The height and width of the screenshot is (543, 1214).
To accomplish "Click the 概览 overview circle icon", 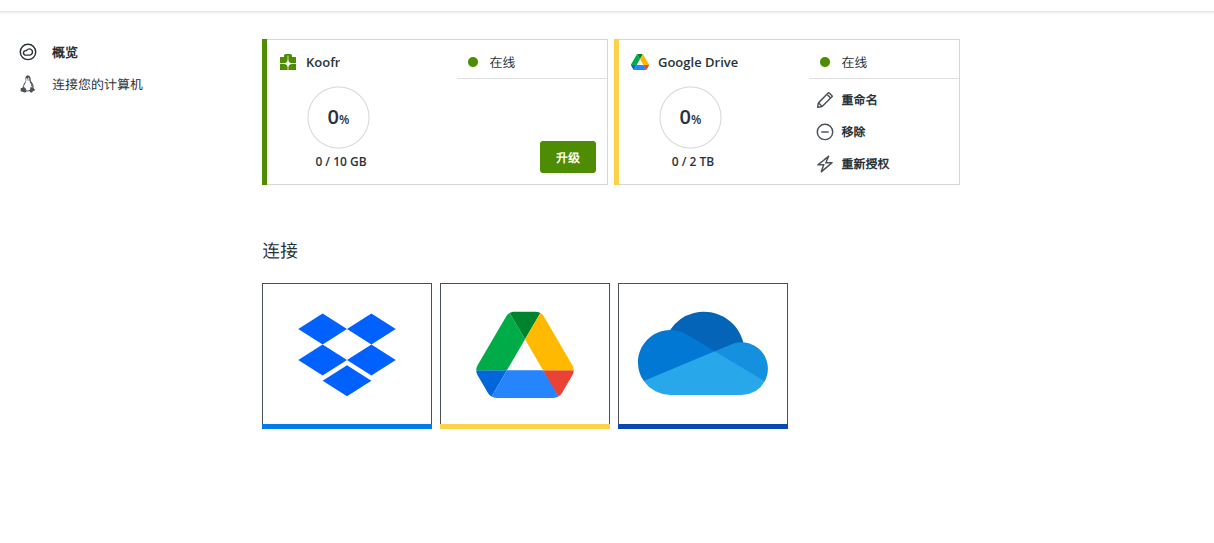I will pos(28,53).
